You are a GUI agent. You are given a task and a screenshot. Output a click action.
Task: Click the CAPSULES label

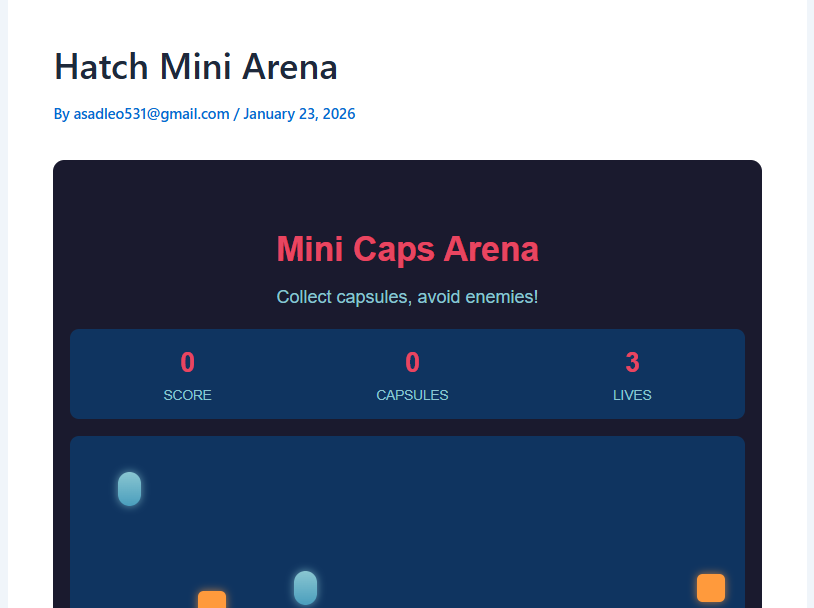coord(412,395)
